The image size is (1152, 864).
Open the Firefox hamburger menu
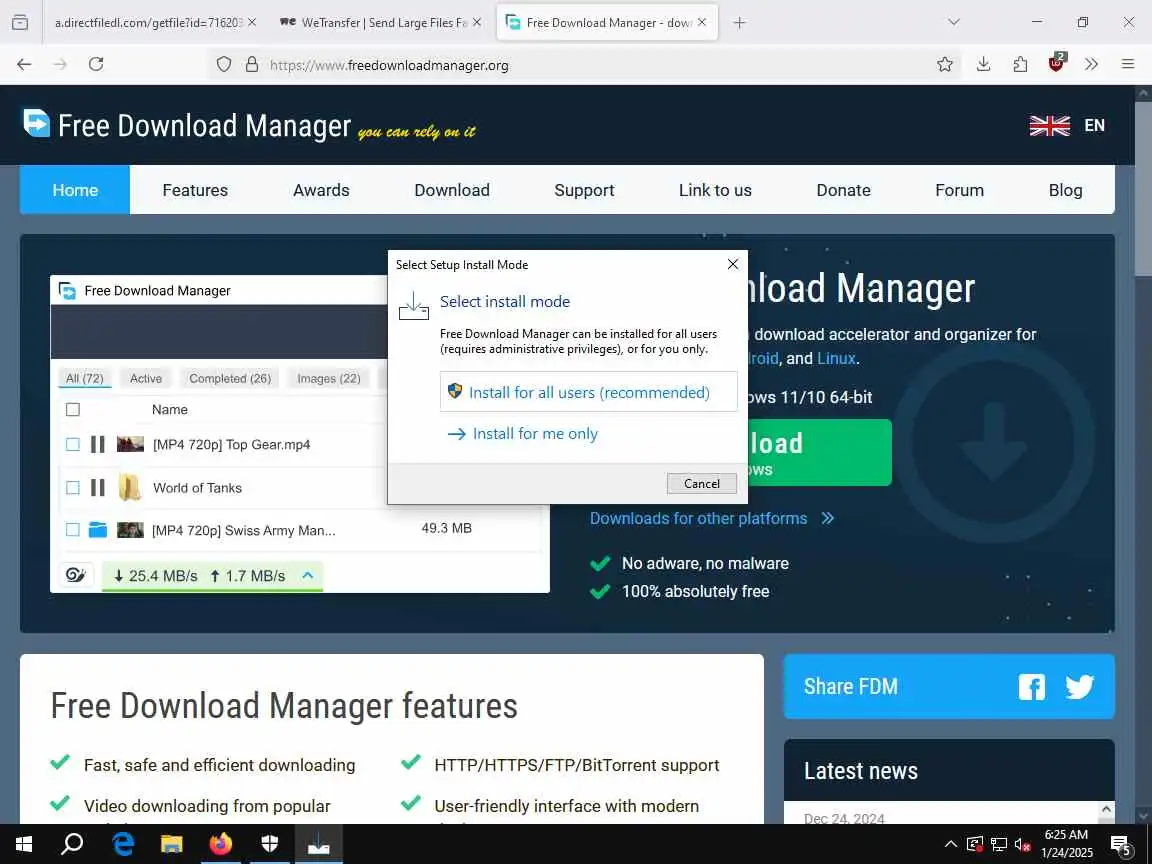tap(1128, 65)
